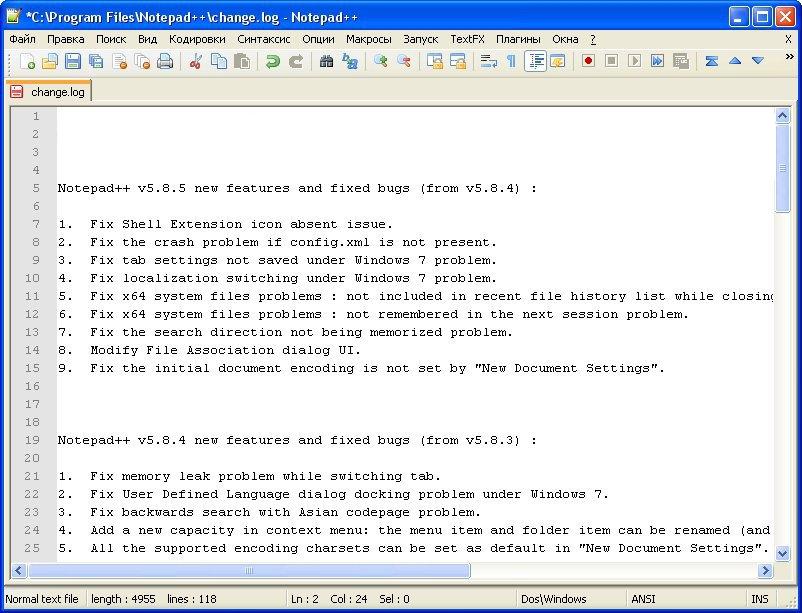Start macro recording with the red circle

pyautogui.click(x=588, y=61)
